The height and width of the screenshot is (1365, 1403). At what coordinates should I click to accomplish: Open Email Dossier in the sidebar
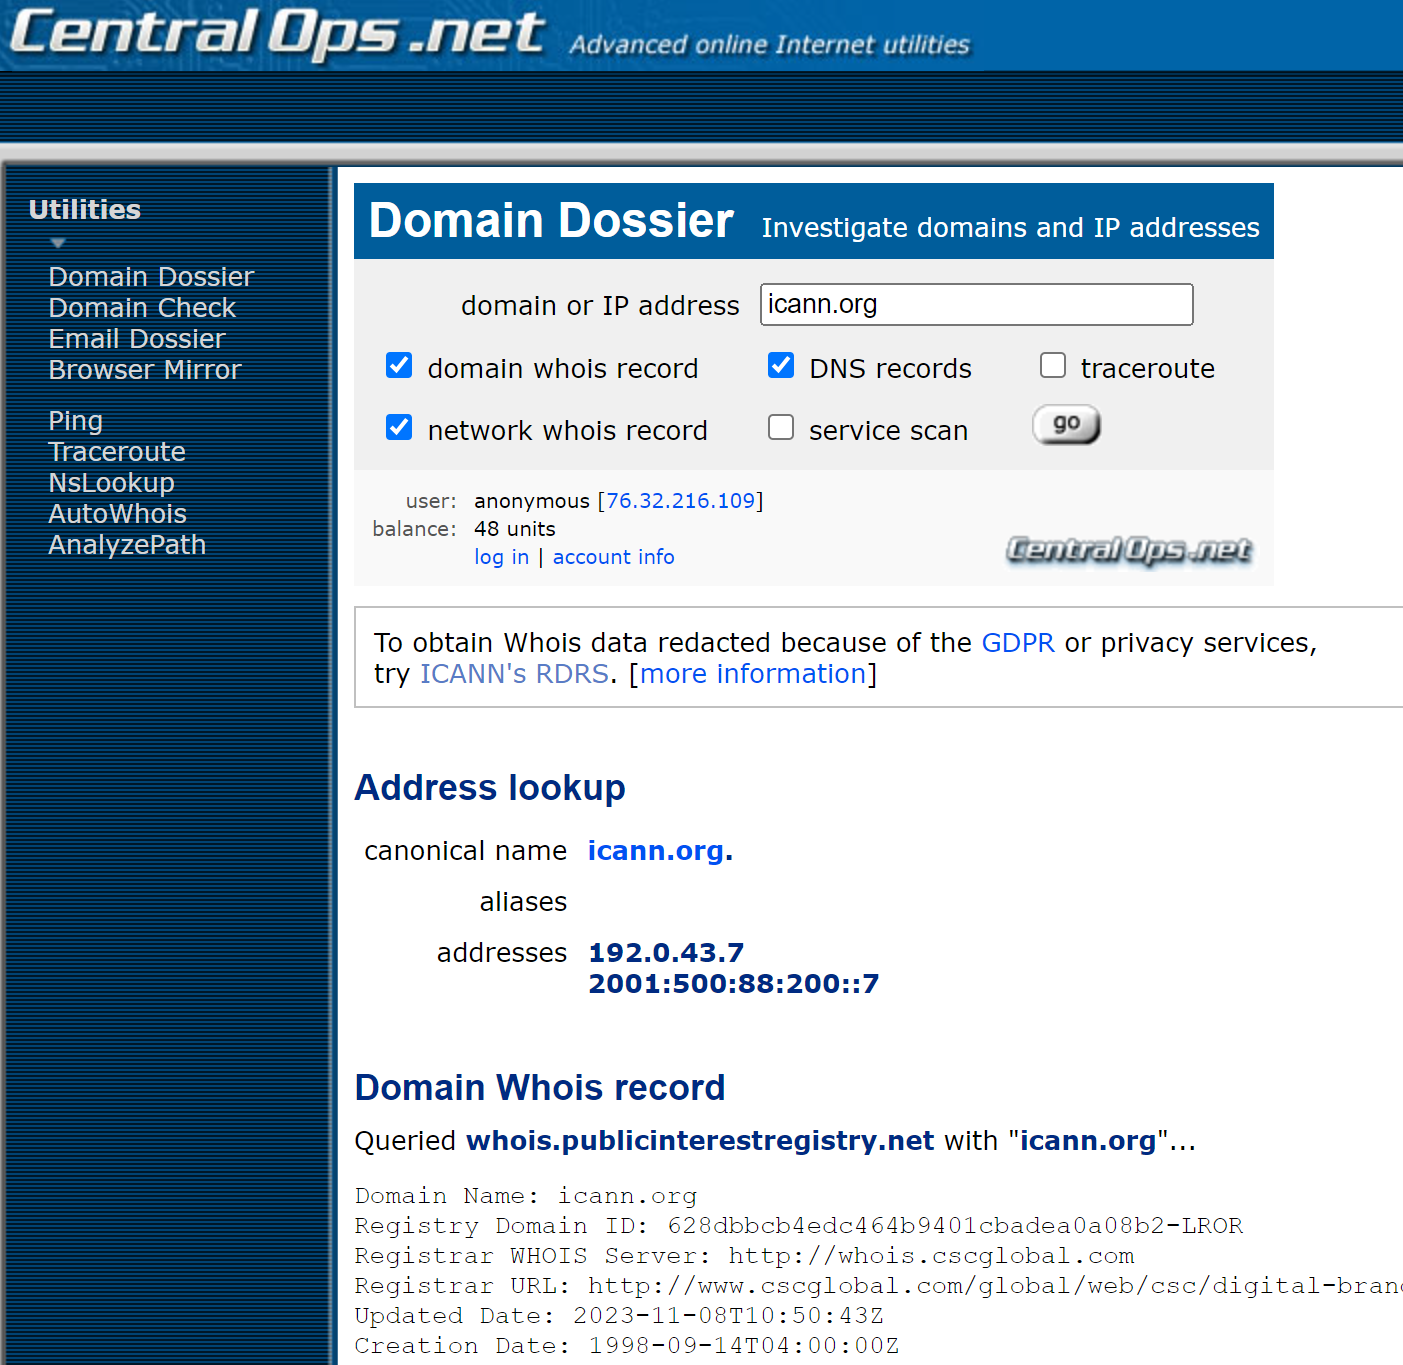137,339
